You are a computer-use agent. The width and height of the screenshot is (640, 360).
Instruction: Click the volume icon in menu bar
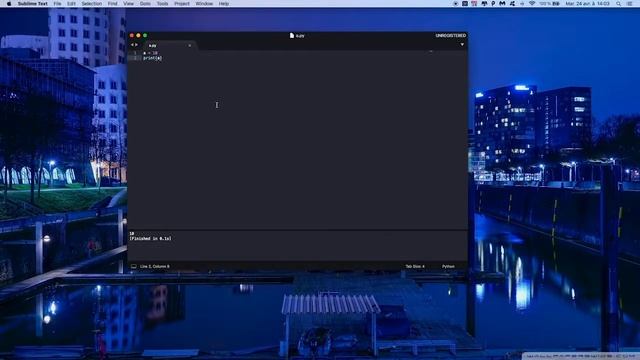(522, 4)
